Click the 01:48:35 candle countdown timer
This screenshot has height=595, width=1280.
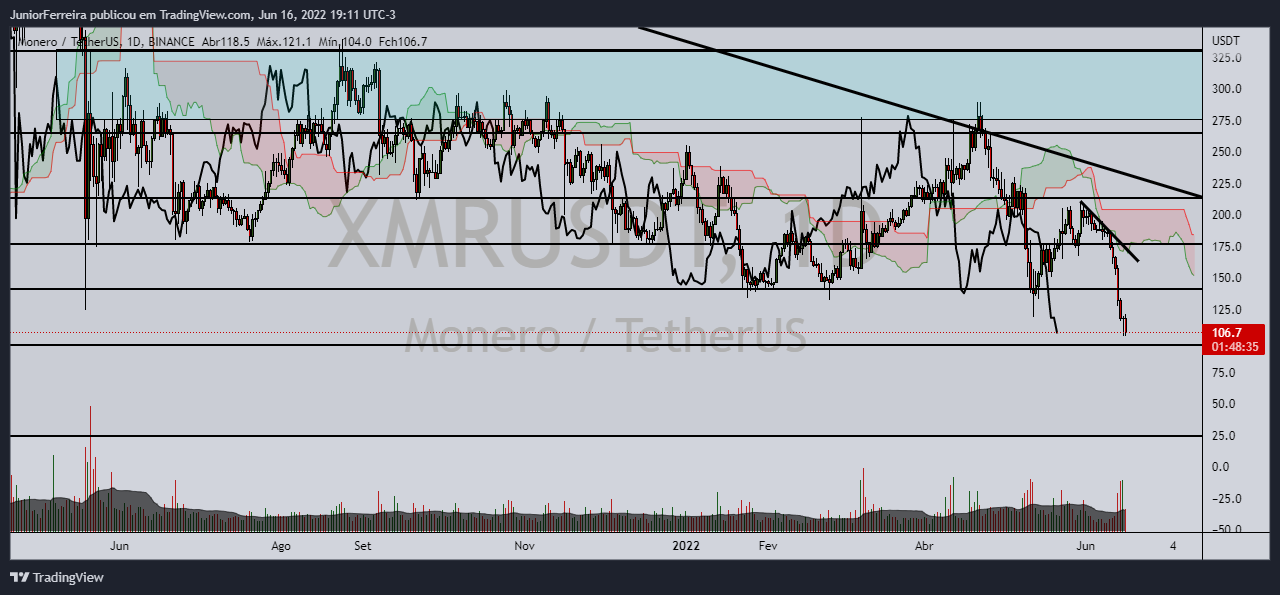1236,346
